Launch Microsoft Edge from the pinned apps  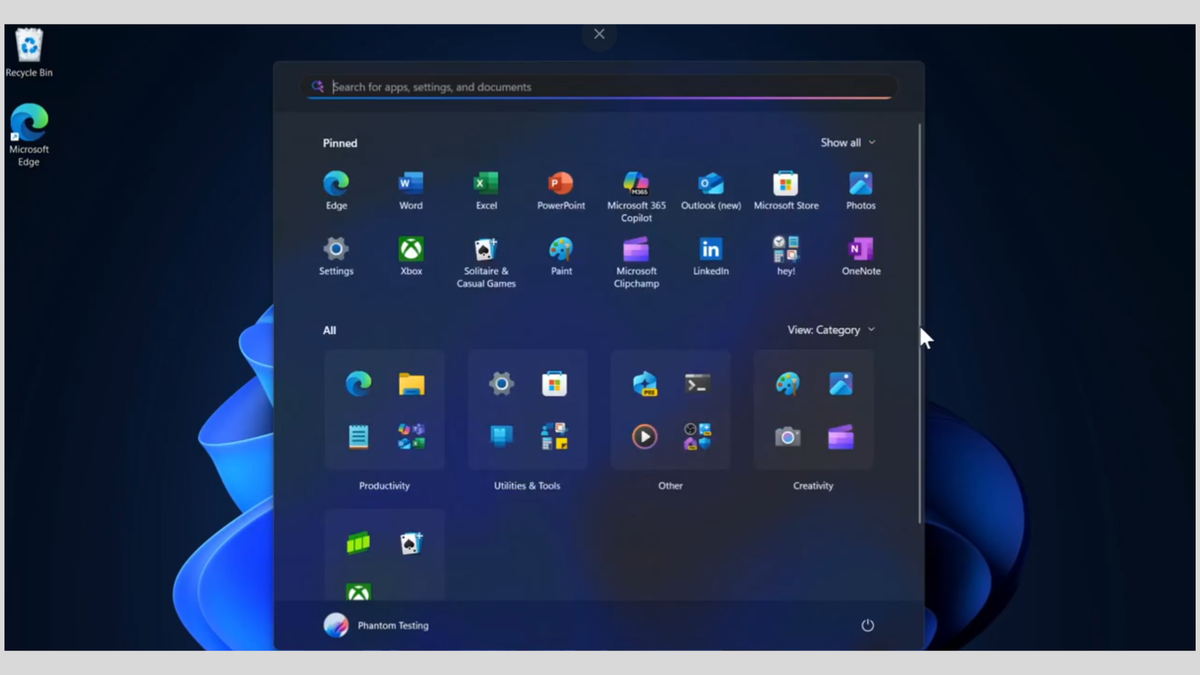tap(336, 185)
